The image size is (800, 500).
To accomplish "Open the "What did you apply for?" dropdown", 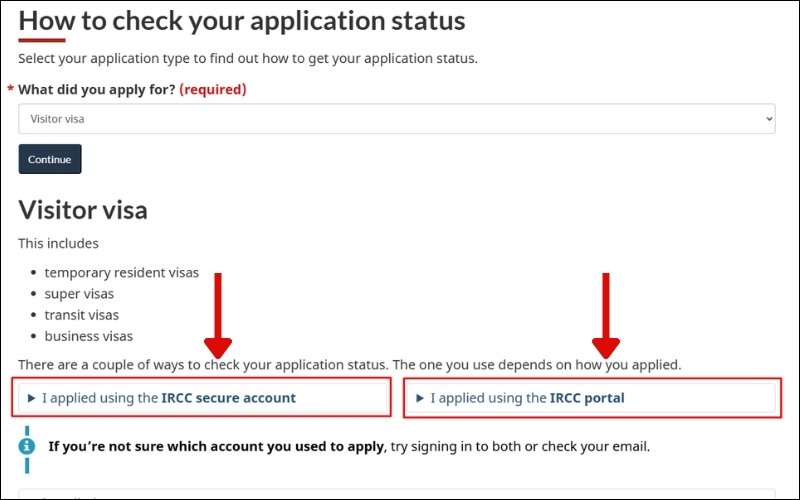I will (x=396, y=119).
